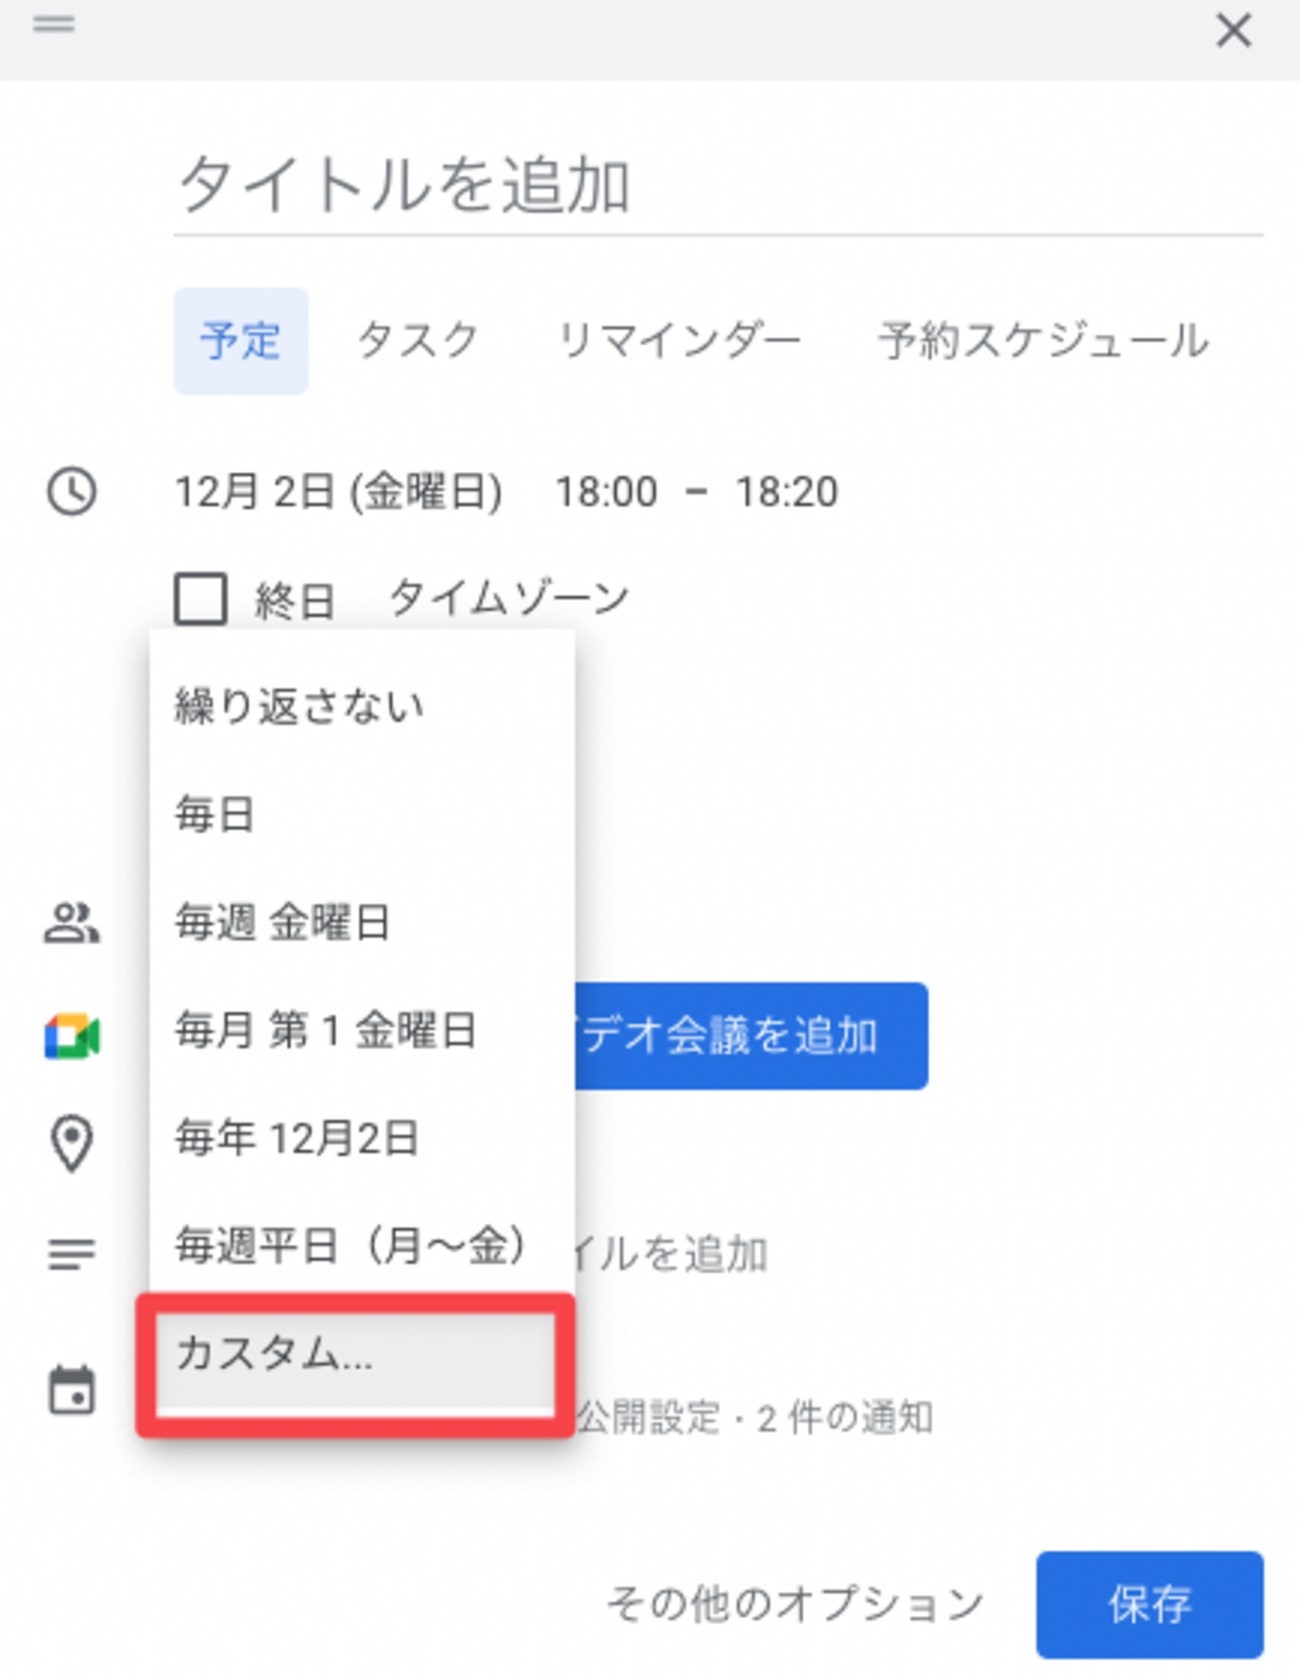The image size is (1300, 1677).
Task: Toggle the 終日 all-day checkbox
Action: click(x=201, y=599)
